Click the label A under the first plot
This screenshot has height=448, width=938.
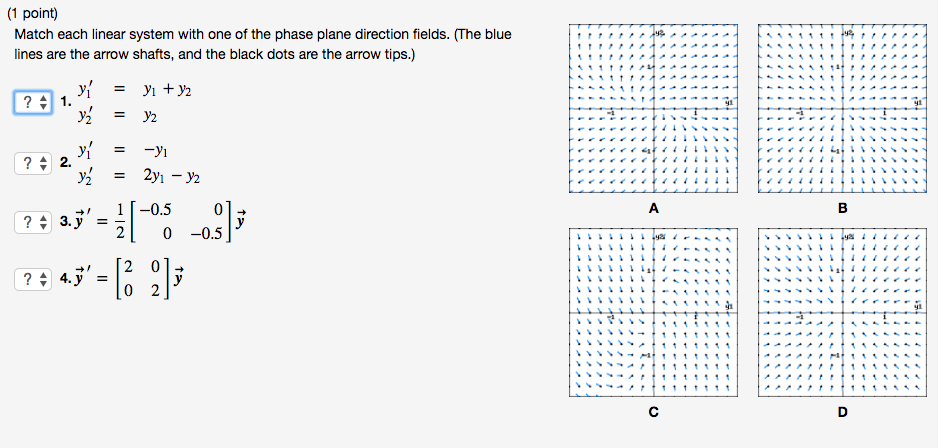[653, 209]
